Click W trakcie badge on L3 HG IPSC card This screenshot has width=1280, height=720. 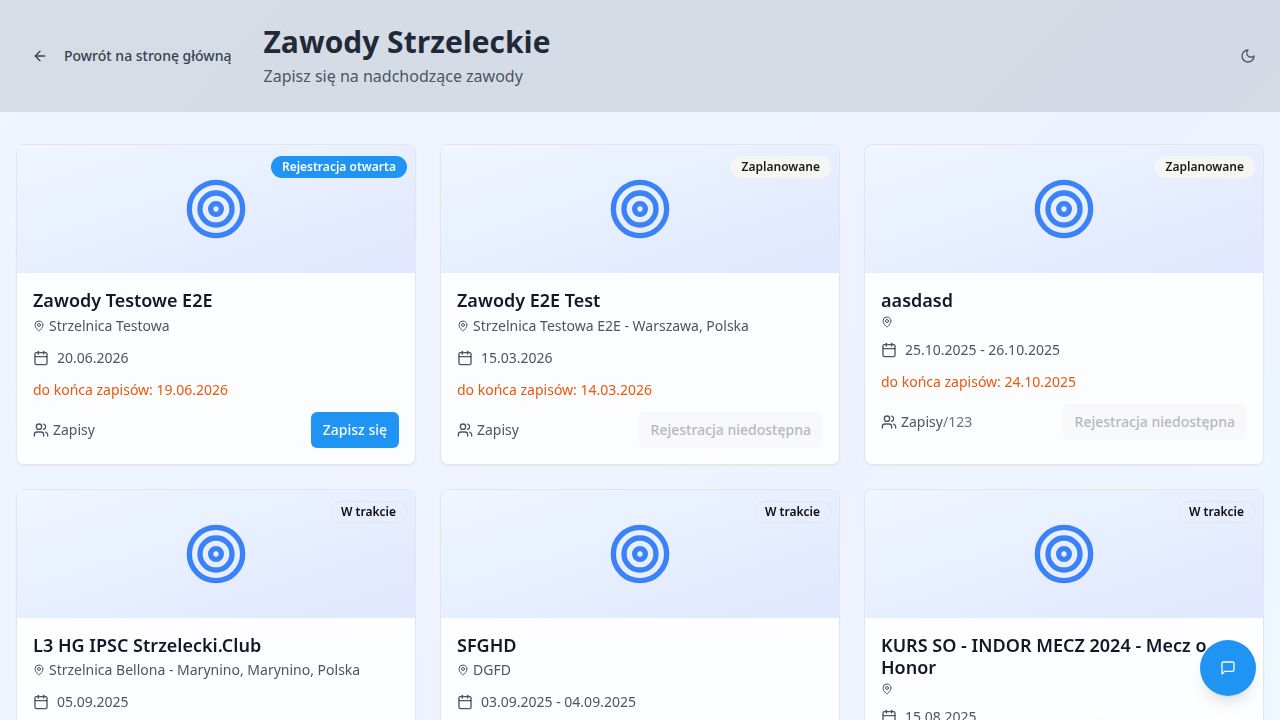pyautogui.click(x=368, y=512)
